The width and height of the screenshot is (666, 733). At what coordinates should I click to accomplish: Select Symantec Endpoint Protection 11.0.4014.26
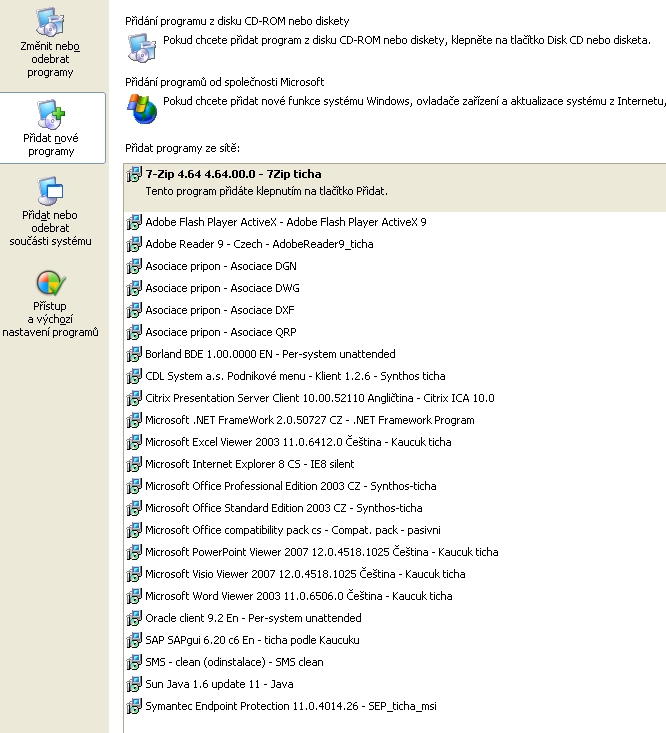290,706
